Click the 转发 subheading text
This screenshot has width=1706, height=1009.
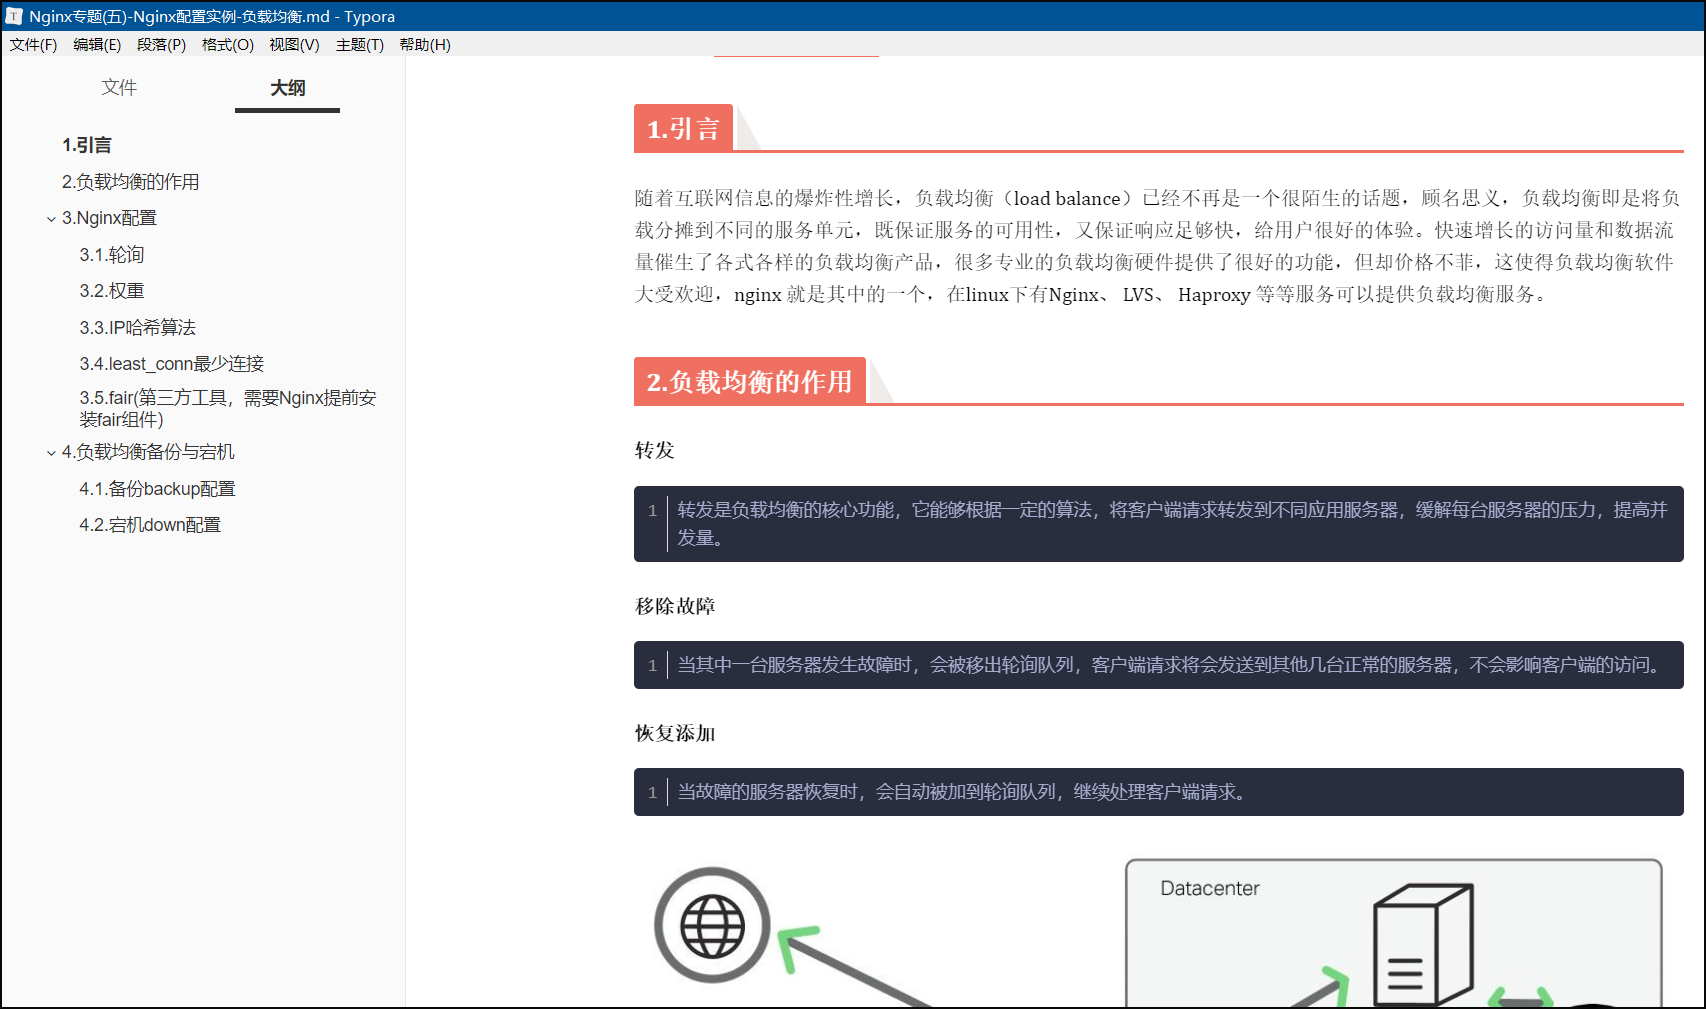[x=655, y=451]
